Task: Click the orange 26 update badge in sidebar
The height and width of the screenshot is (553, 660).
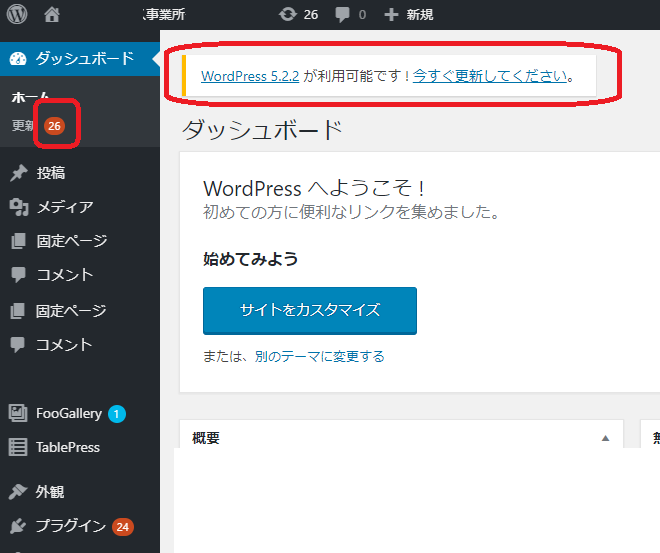Action: click(x=54, y=126)
